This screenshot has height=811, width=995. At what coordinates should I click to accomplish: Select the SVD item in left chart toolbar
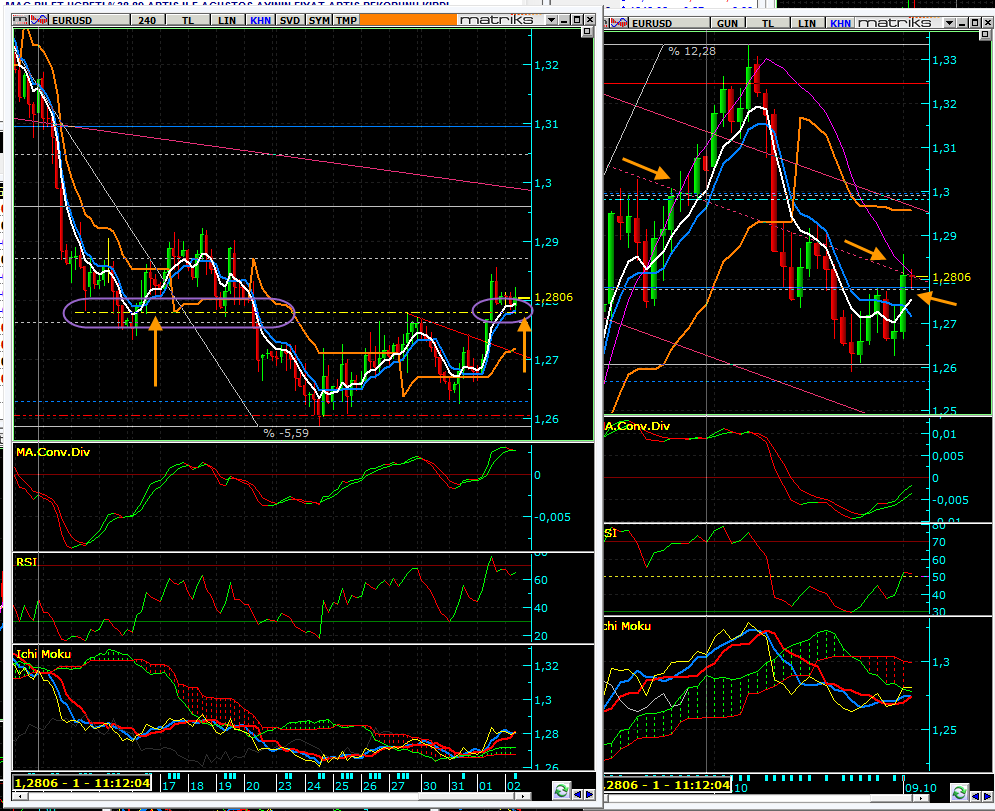pos(289,20)
